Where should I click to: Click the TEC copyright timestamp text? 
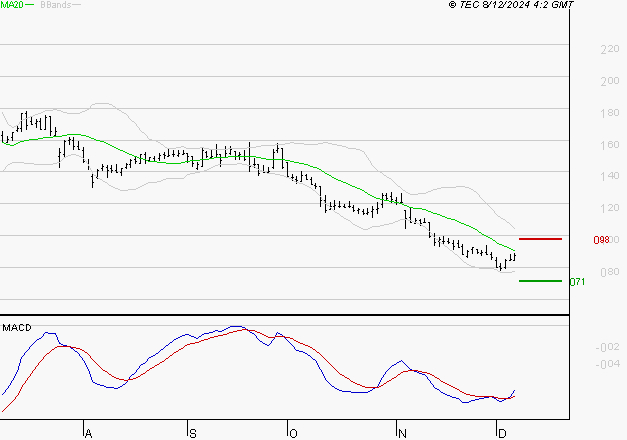[x=511, y=4]
